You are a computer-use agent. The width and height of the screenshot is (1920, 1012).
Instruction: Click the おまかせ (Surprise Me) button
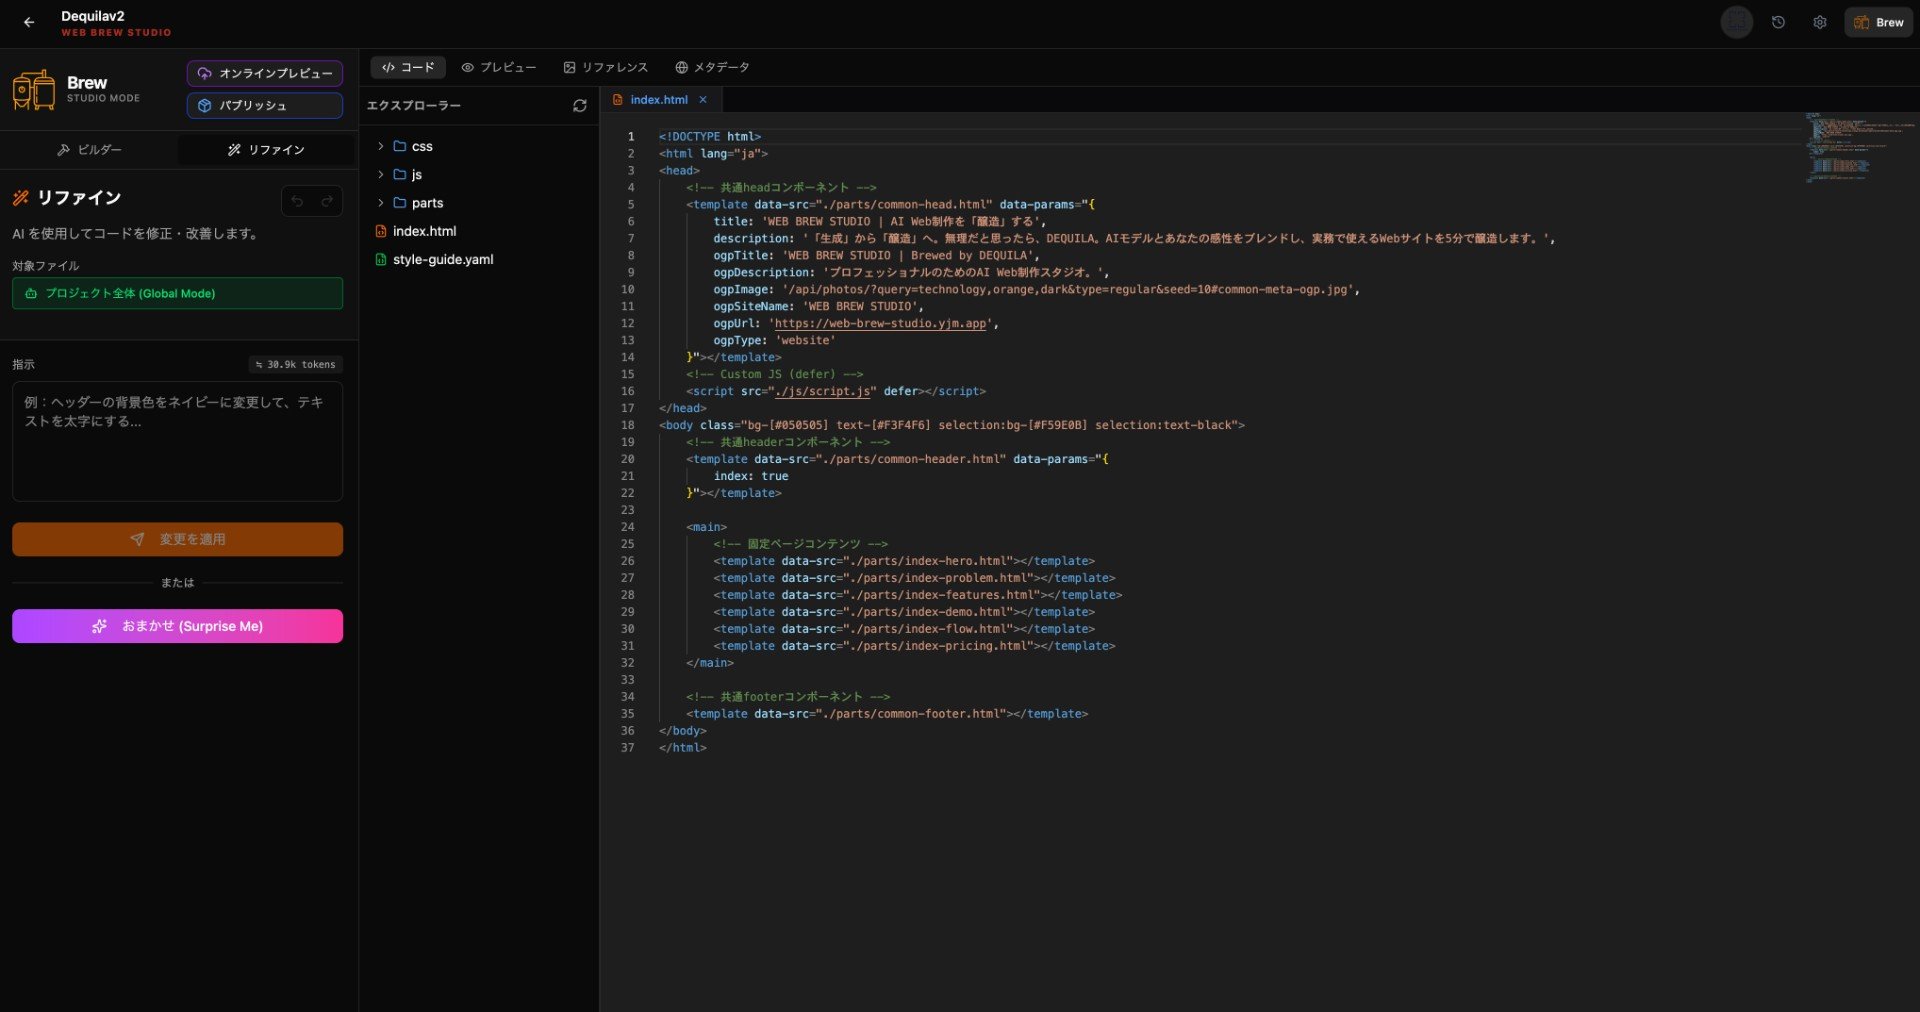[x=177, y=626]
